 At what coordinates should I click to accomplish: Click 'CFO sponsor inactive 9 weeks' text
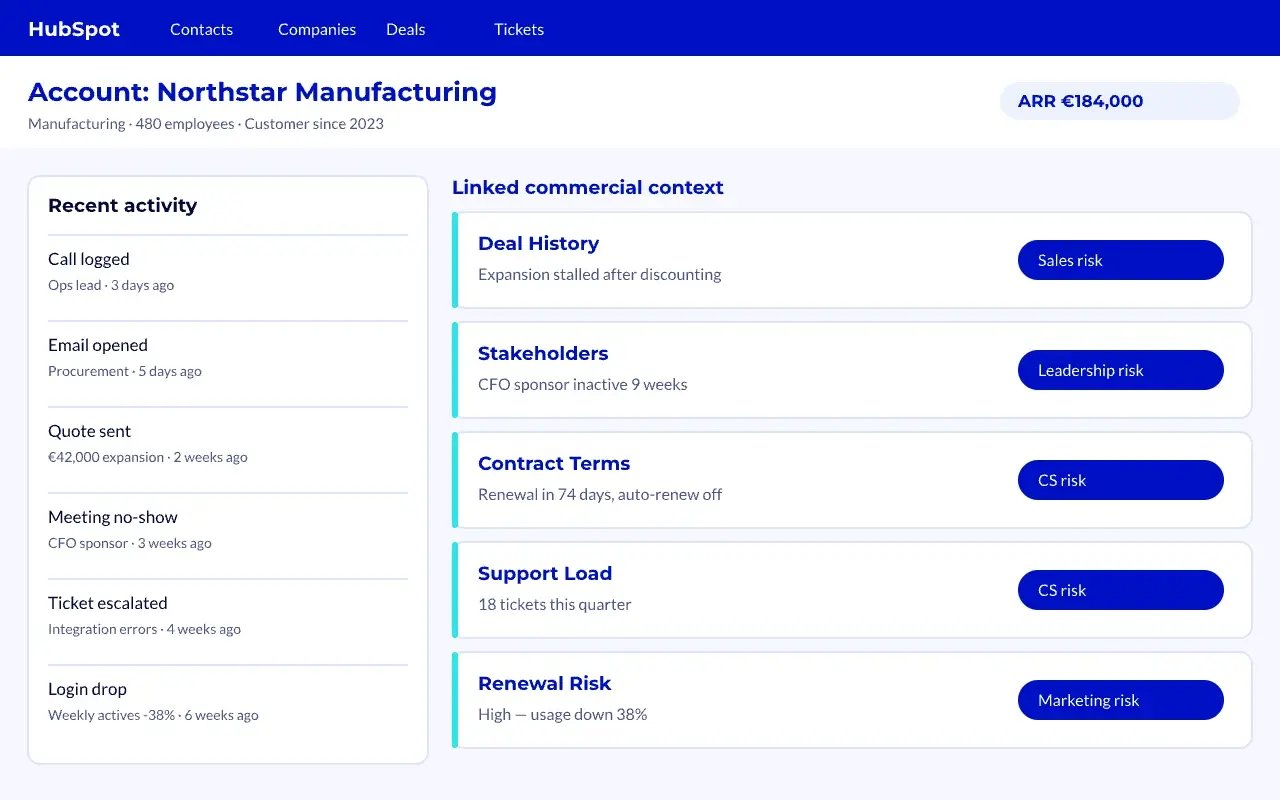pyautogui.click(x=582, y=384)
